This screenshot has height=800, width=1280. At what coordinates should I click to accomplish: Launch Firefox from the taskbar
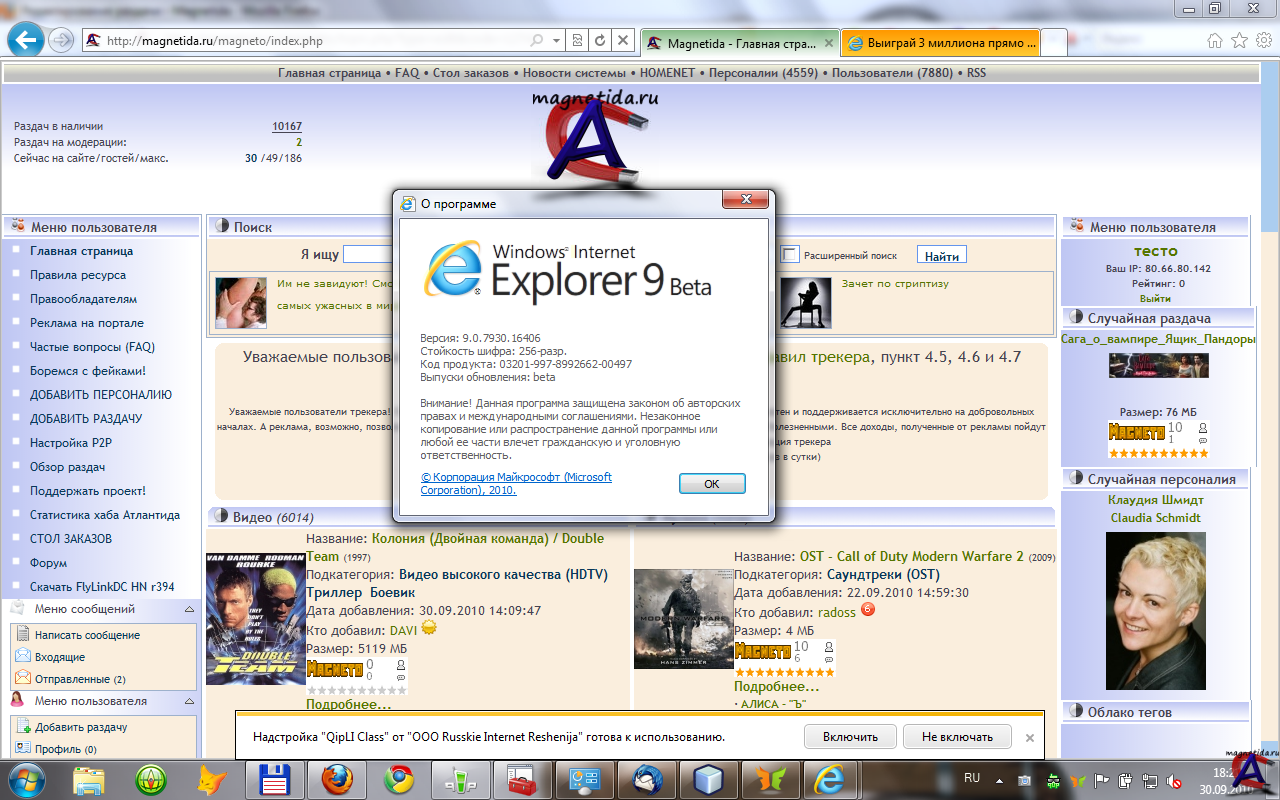point(337,778)
